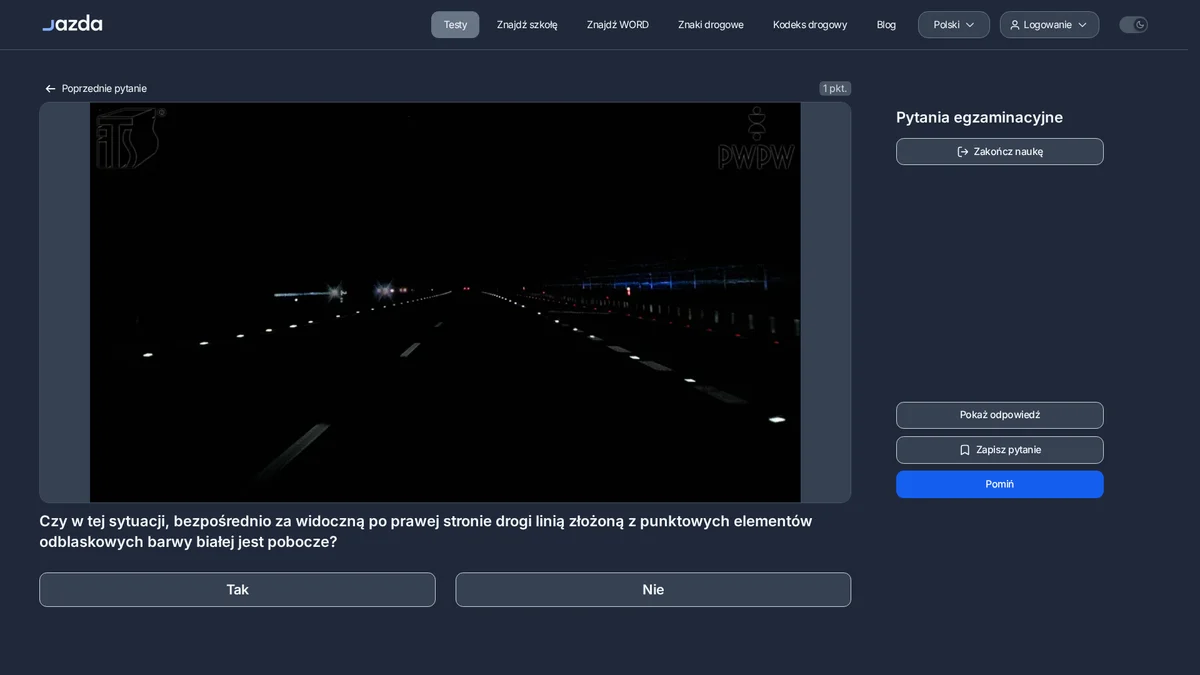Open Kodeks drogowy
This screenshot has width=1200, height=675.
point(810,25)
